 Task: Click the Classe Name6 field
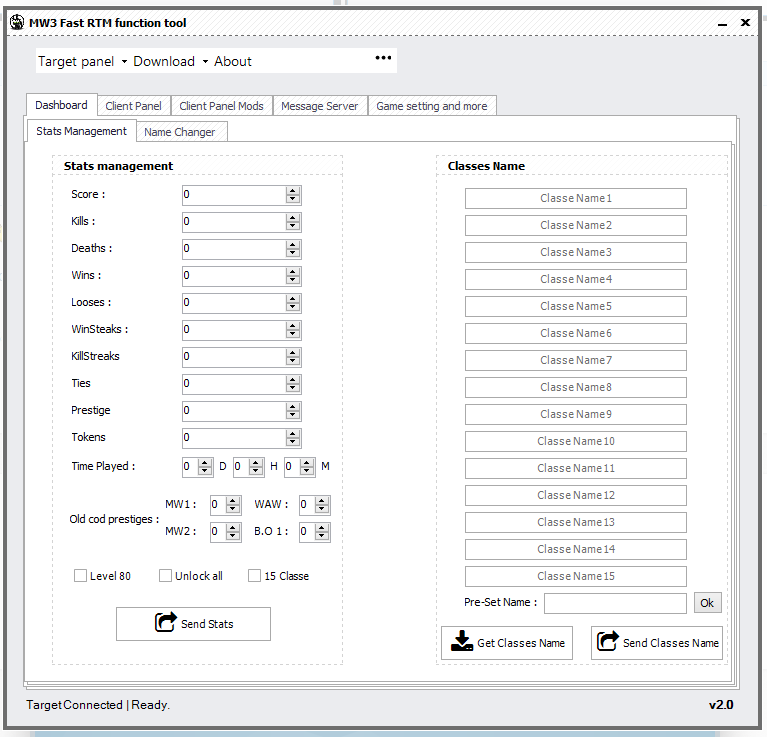coord(576,333)
